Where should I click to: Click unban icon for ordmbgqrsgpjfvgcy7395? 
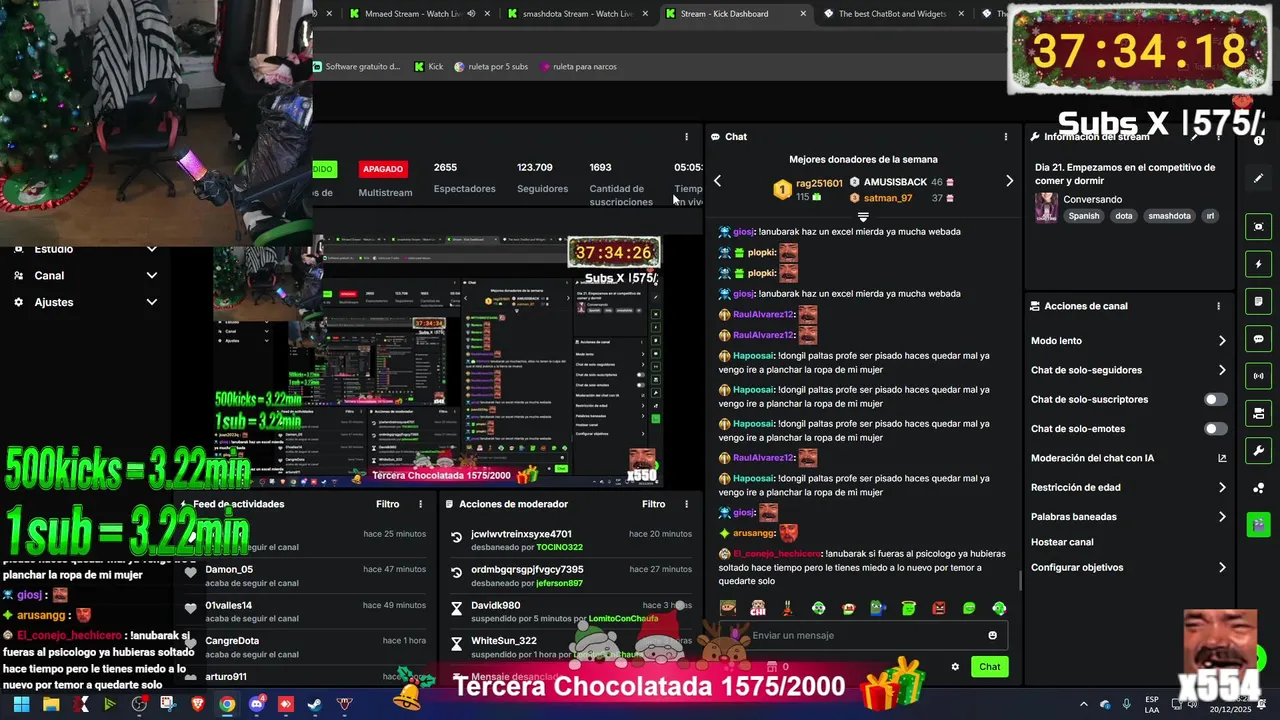[x=457, y=573]
